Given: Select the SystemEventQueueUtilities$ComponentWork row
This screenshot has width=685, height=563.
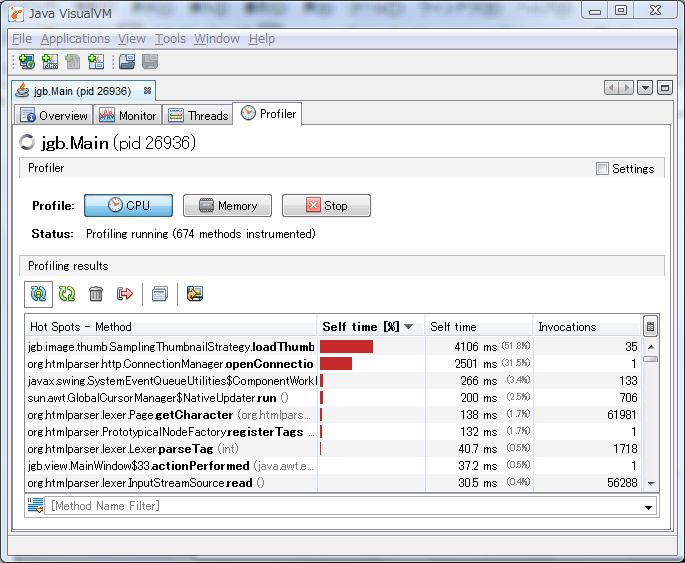Looking at the screenshot, I should point(333,380).
